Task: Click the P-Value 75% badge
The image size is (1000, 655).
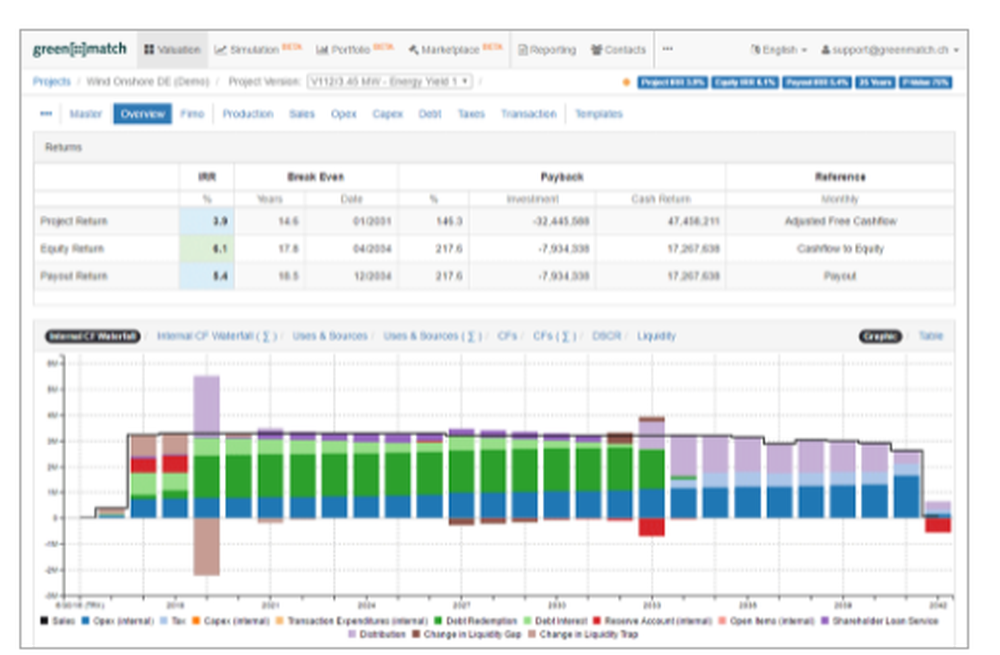Action: [x=925, y=82]
